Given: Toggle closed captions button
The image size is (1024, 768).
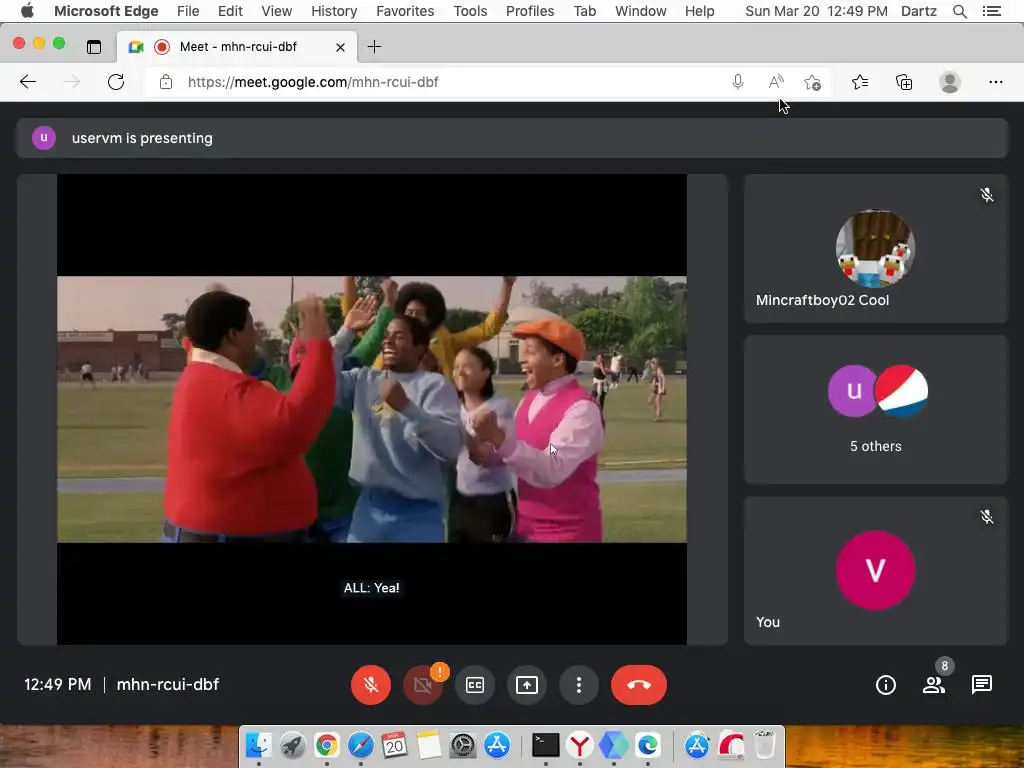Looking at the screenshot, I should (475, 684).
